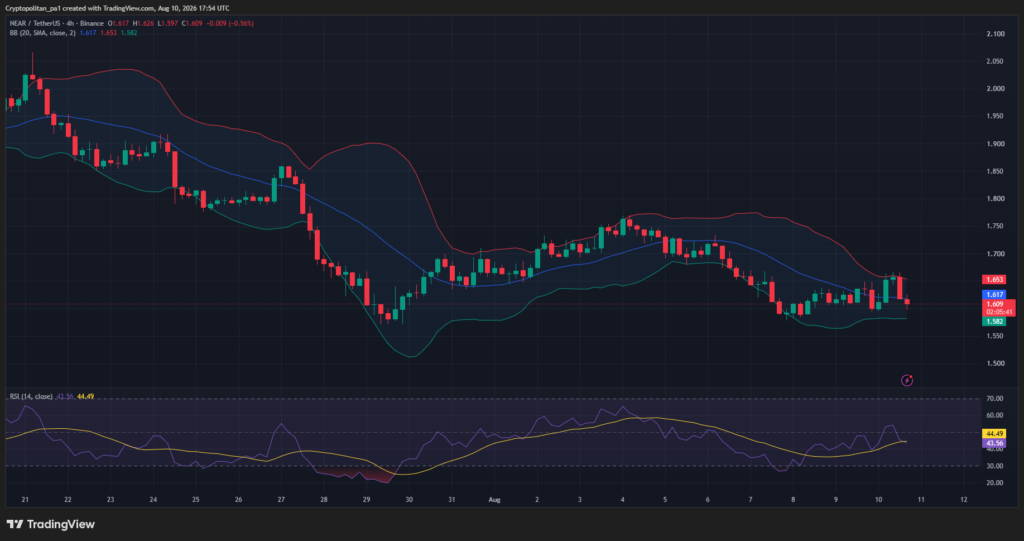Click the 2.000 price axis label
The width and height of the screenshot is (1024, 541).
point(995,89)
